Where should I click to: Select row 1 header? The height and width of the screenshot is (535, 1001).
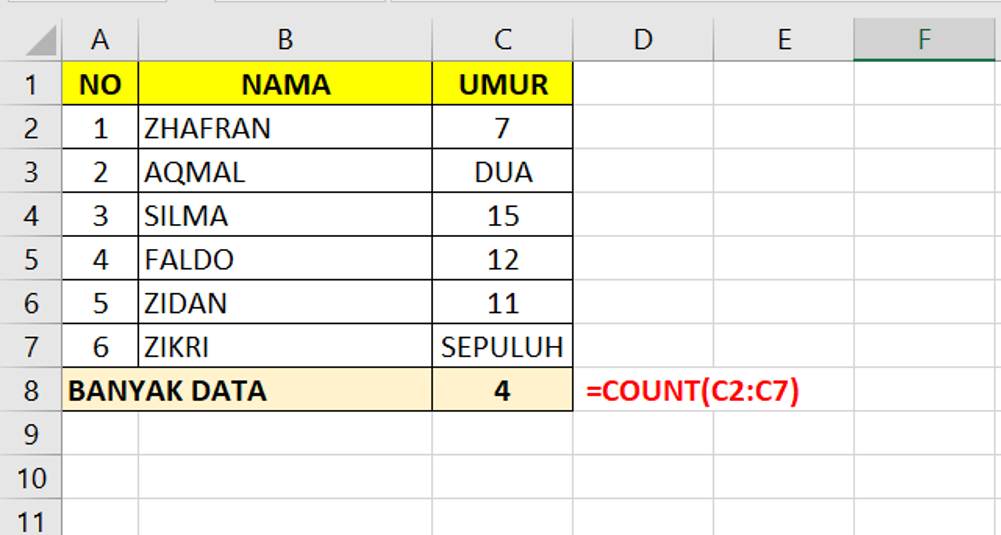31,84
